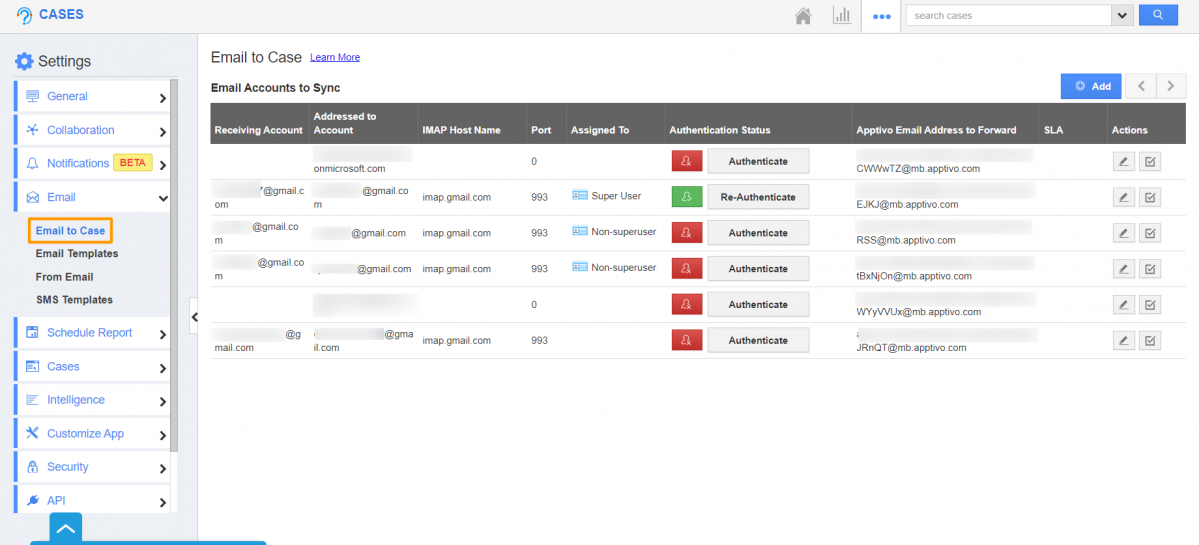Screen dimensions: 1199x545
Task: Expand the General settings section
Action: [x=92, y=97]
